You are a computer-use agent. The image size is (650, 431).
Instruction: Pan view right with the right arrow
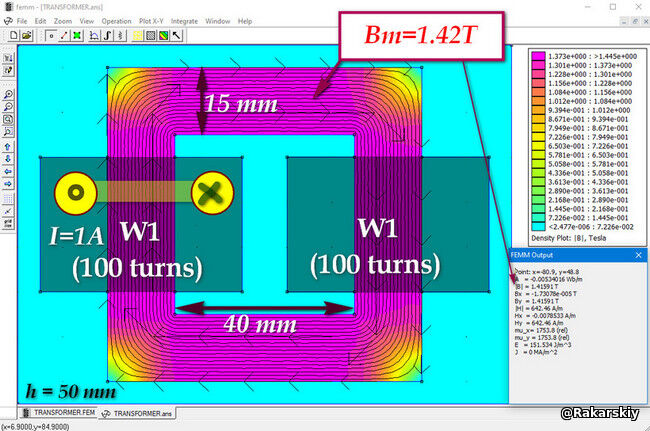click(8, 184)
